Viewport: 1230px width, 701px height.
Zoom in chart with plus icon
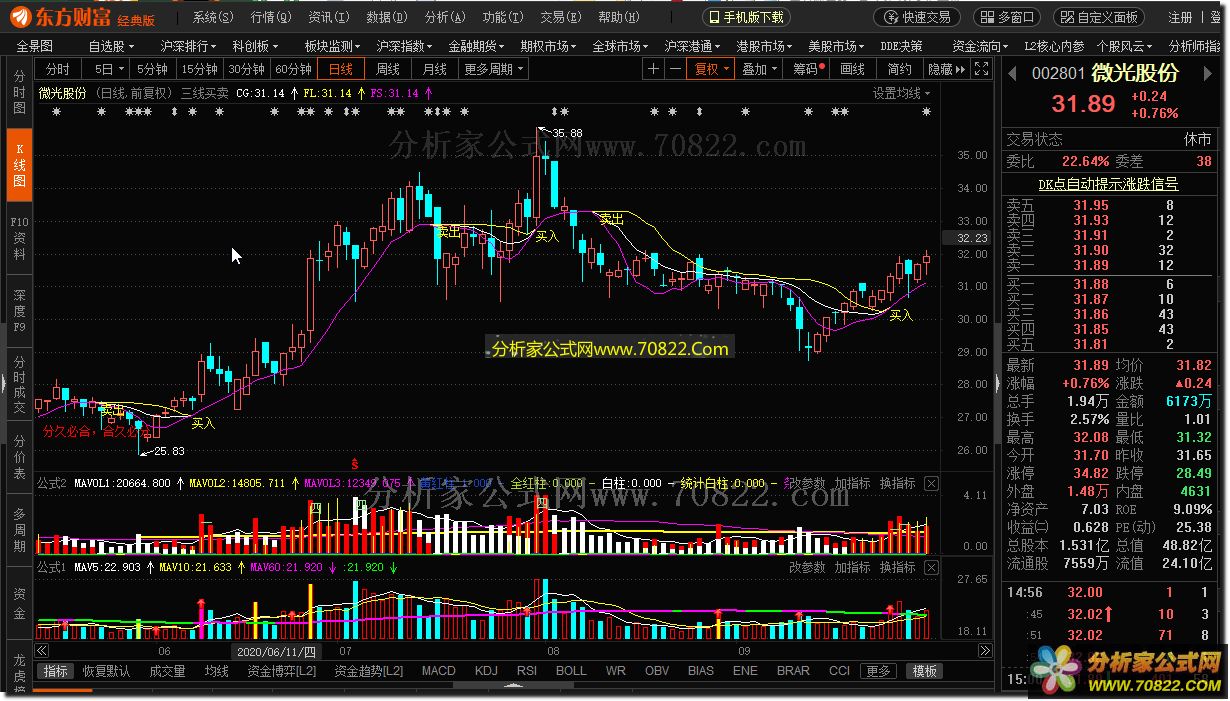tap(653, 69)
